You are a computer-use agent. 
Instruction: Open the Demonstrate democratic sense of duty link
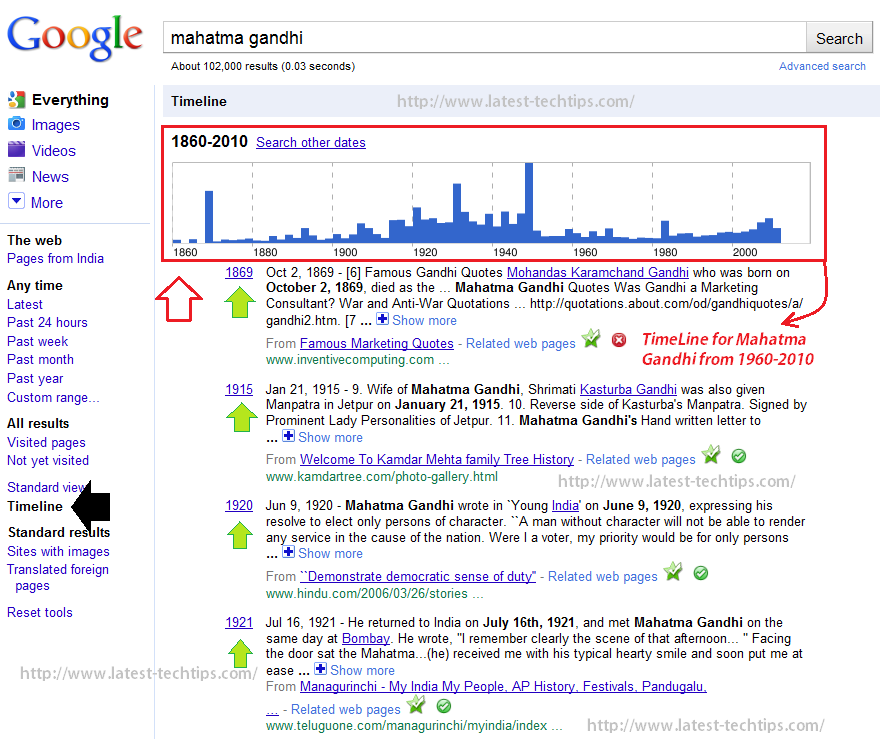click(x=418, y=576)
